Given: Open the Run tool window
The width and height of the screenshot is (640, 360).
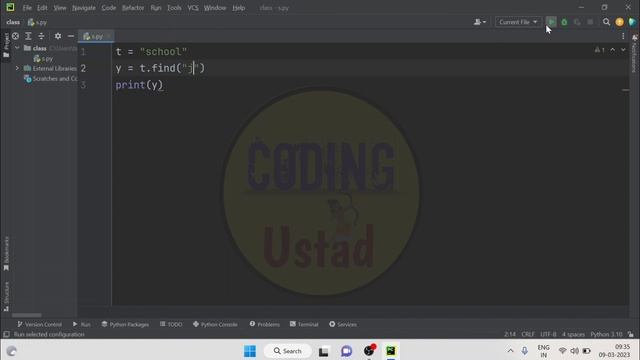Looking at the screenshot, I should [82, 324].
